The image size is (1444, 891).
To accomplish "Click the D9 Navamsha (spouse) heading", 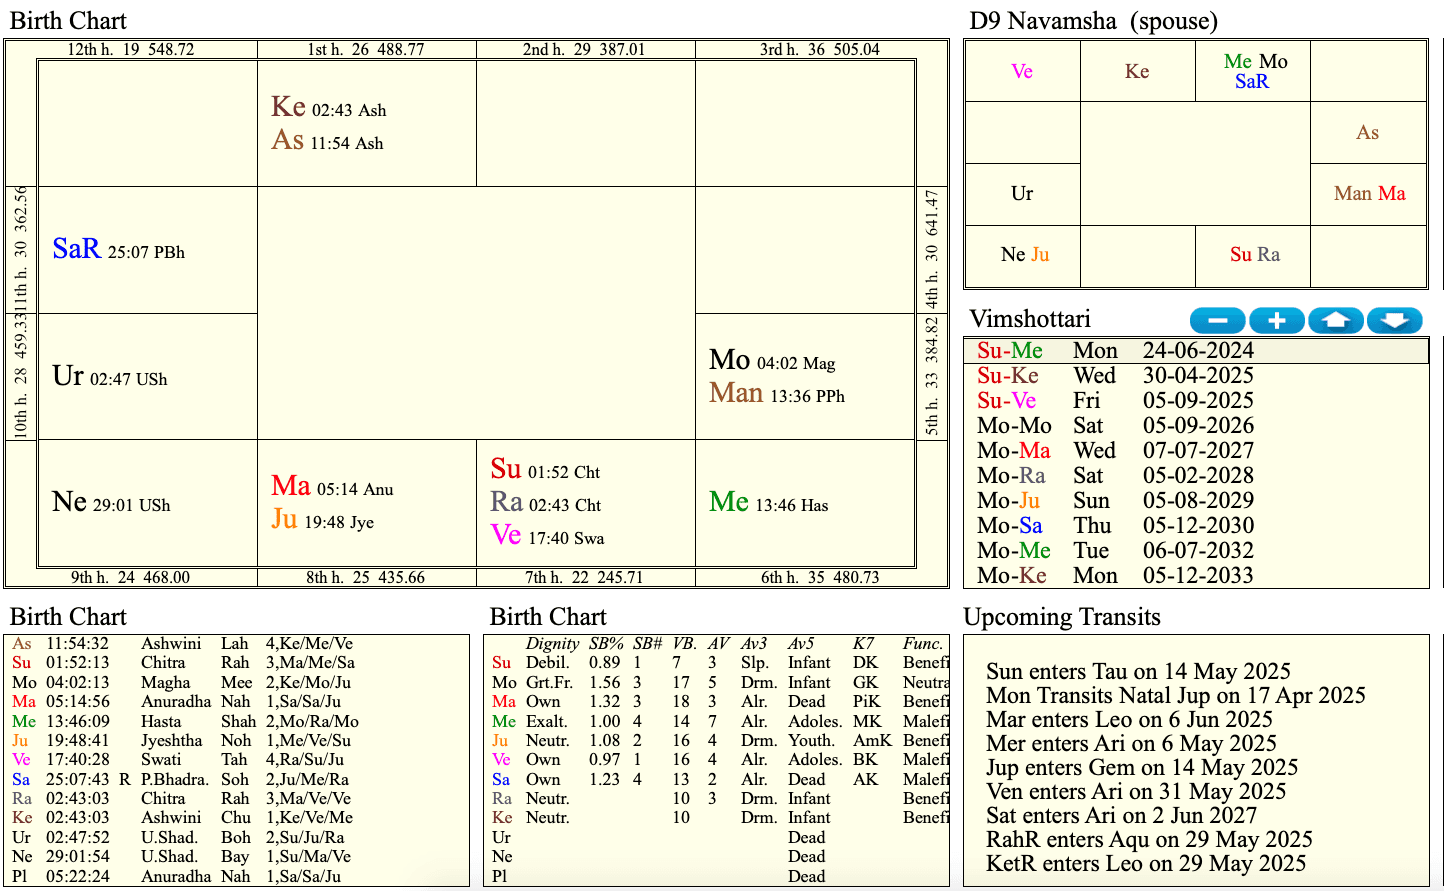I will click(1093, 21).
